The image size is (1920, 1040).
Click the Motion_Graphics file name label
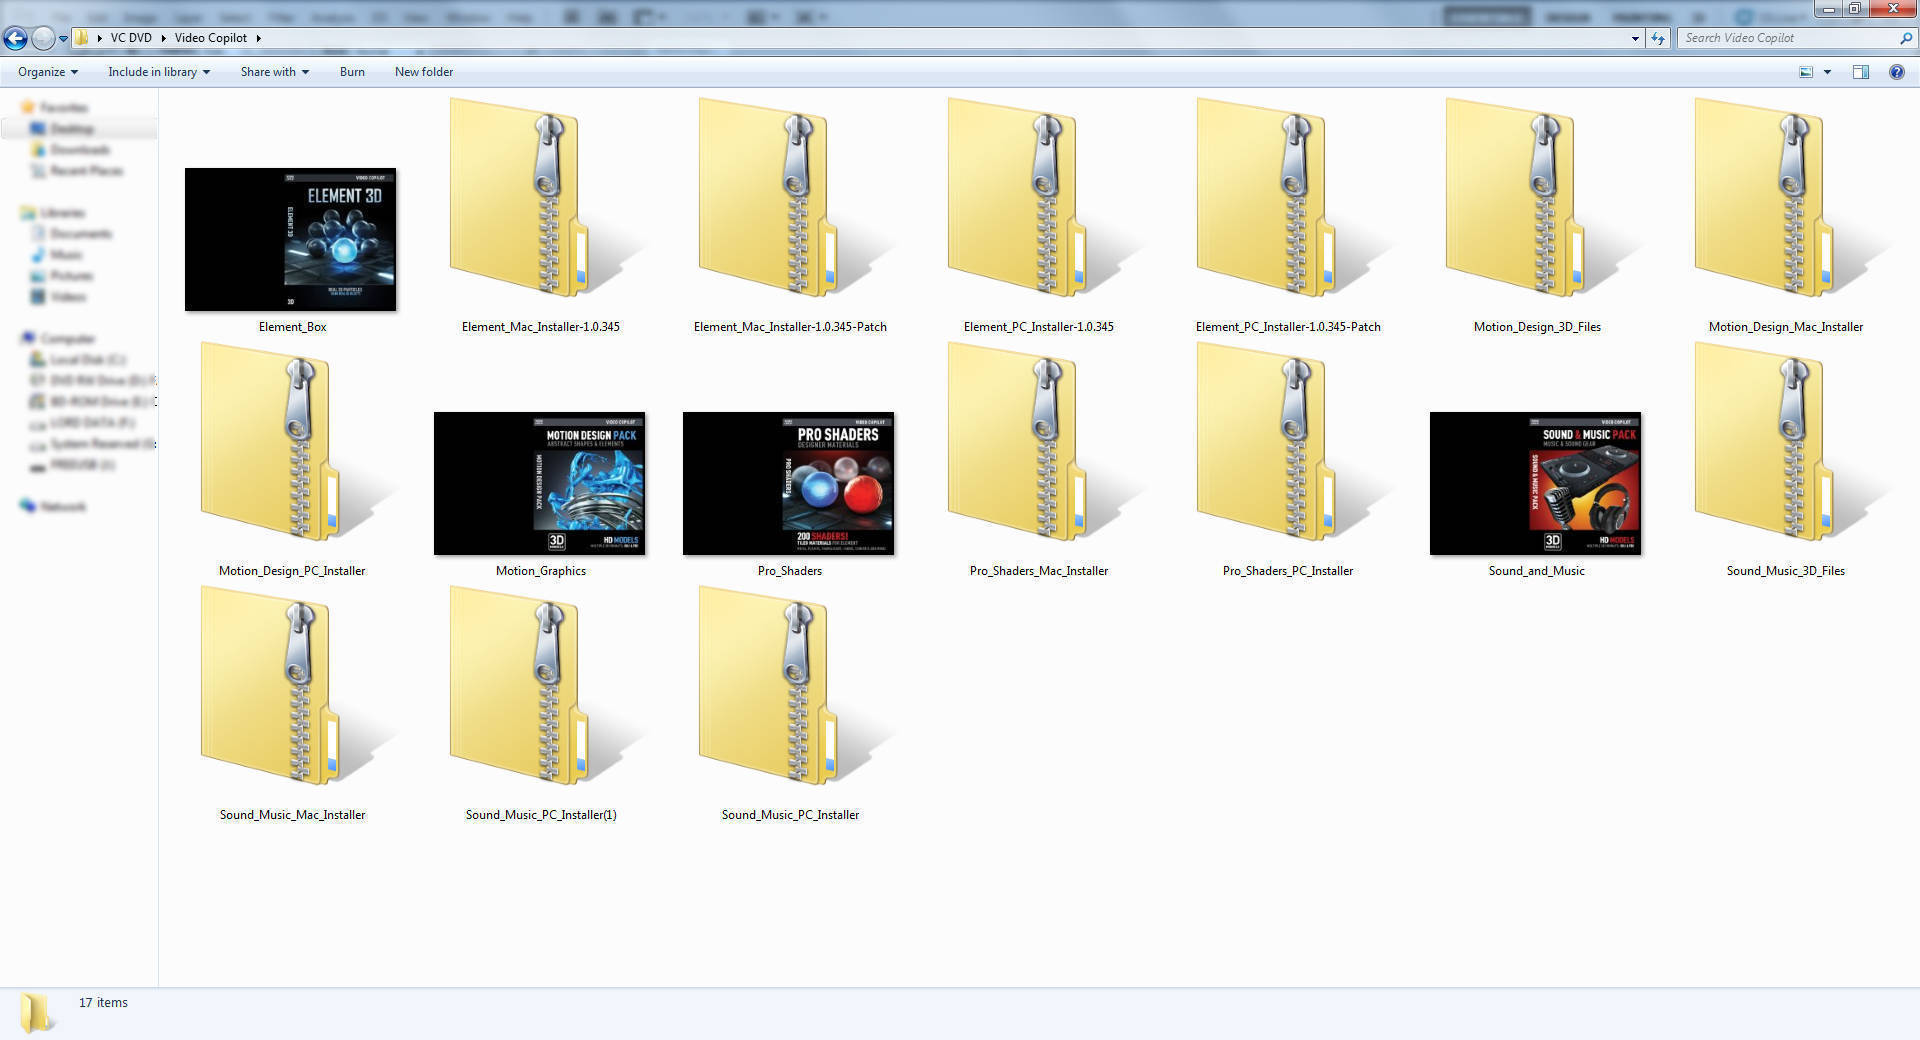point(541,571)
